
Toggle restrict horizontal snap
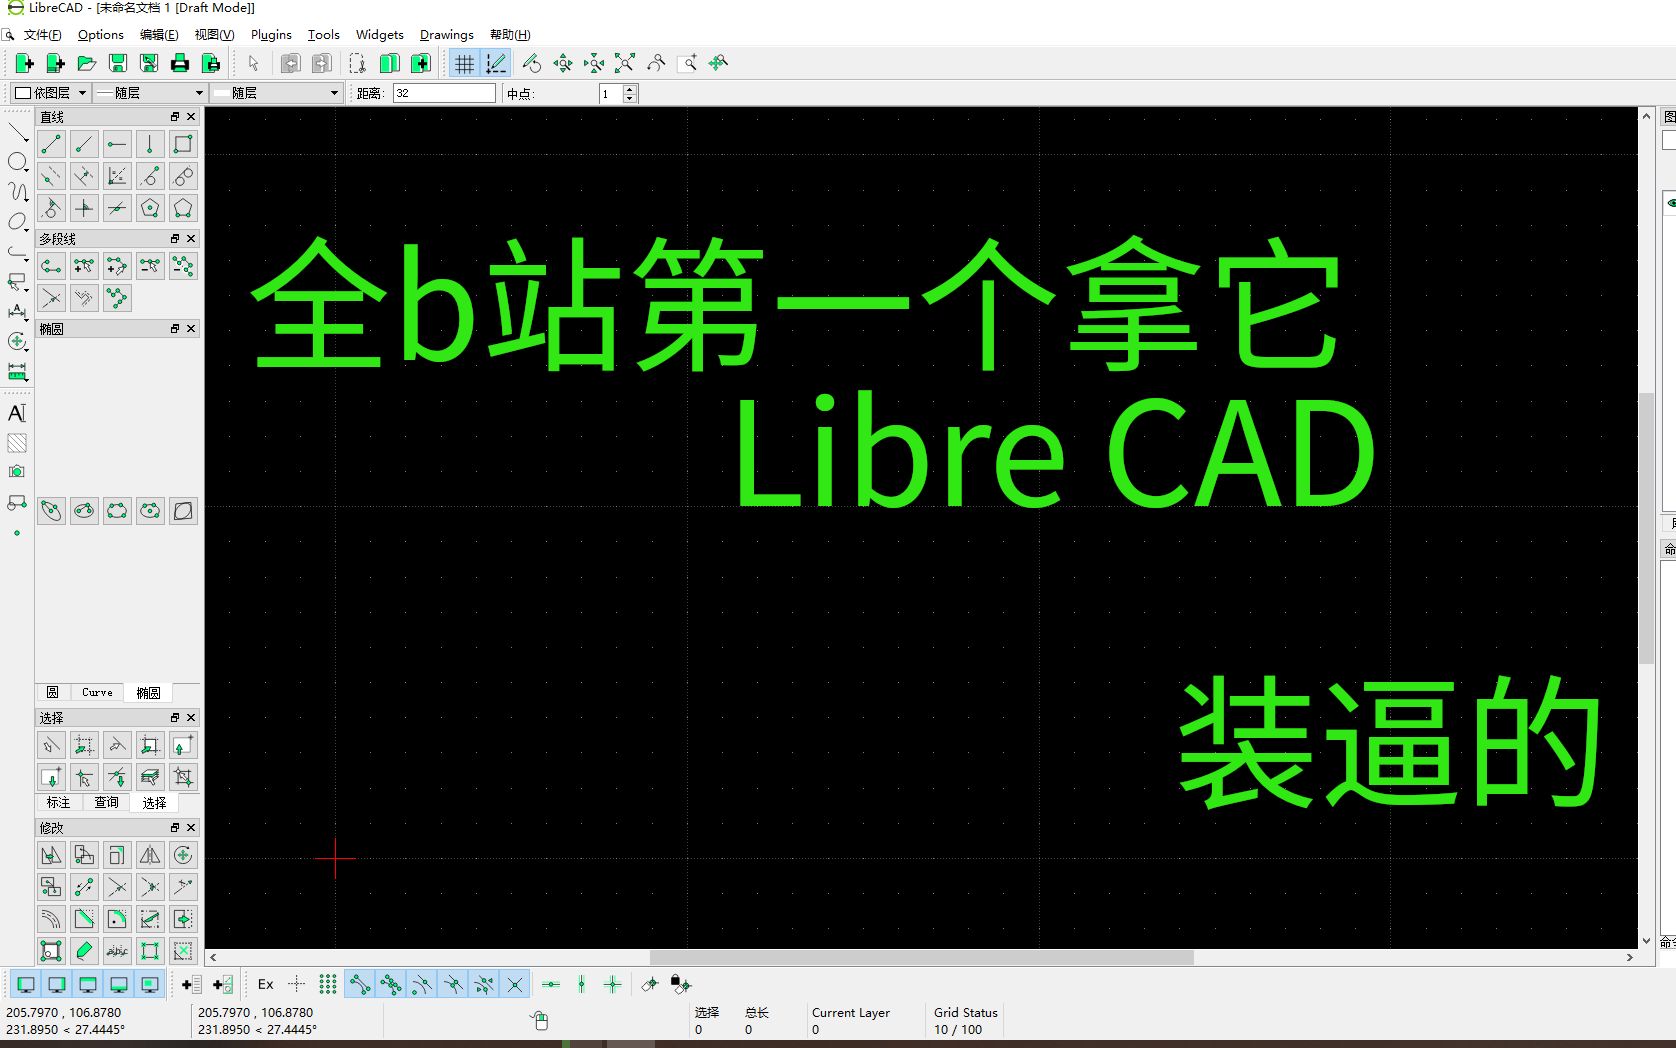551,985
